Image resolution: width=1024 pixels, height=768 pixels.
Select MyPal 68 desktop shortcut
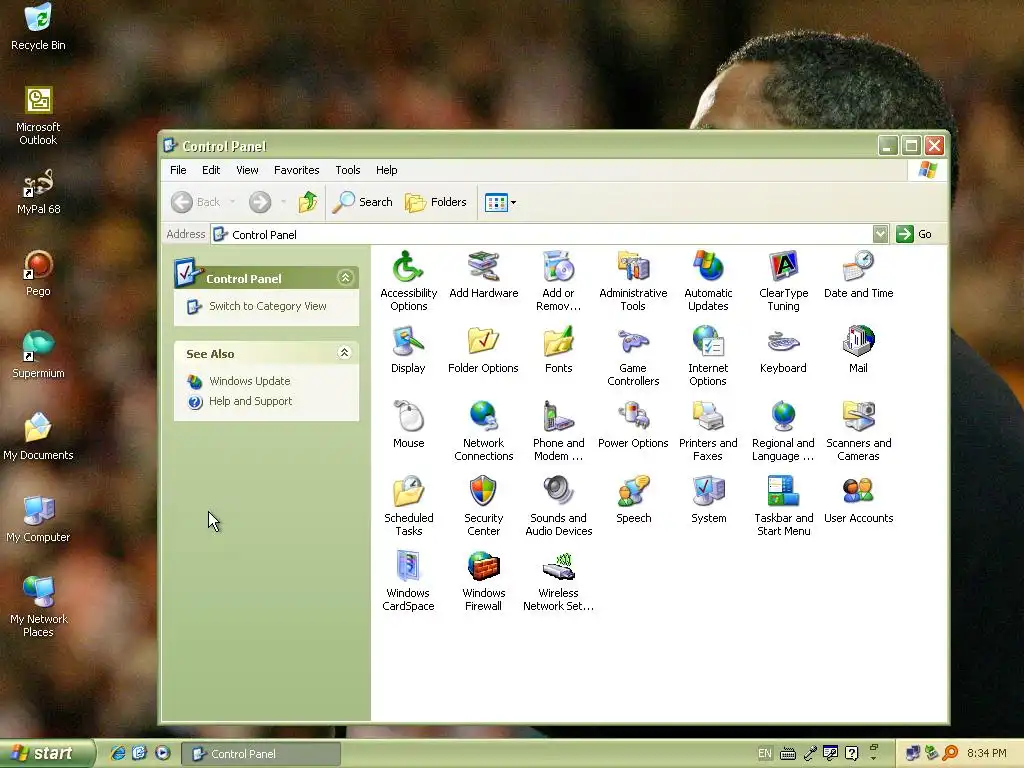[38, 192]
